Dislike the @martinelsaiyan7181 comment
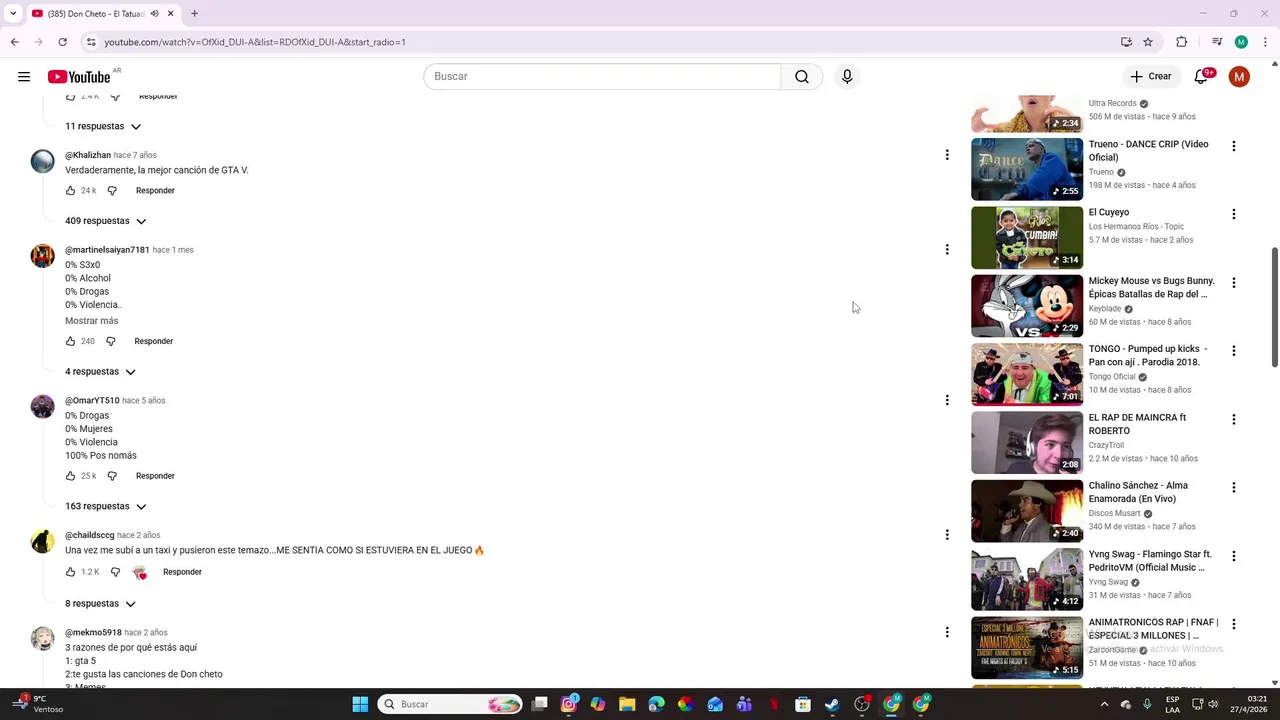This screenshot has height=720, width=1280. [x=111, y=342]
